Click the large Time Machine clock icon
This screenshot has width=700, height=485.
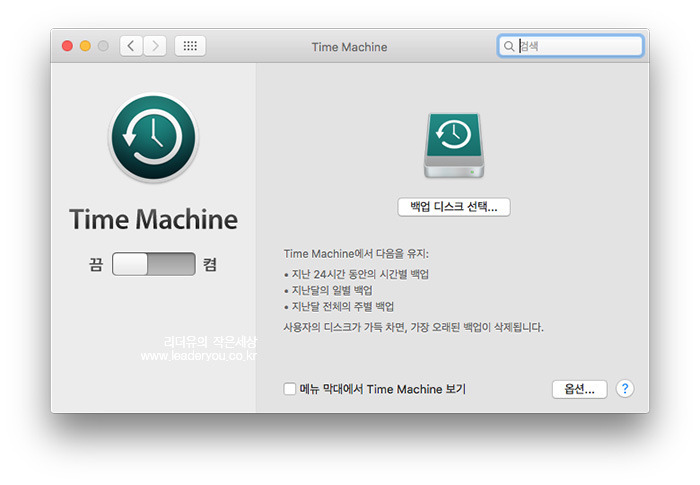pyautogui.click(x=154, y=138)
